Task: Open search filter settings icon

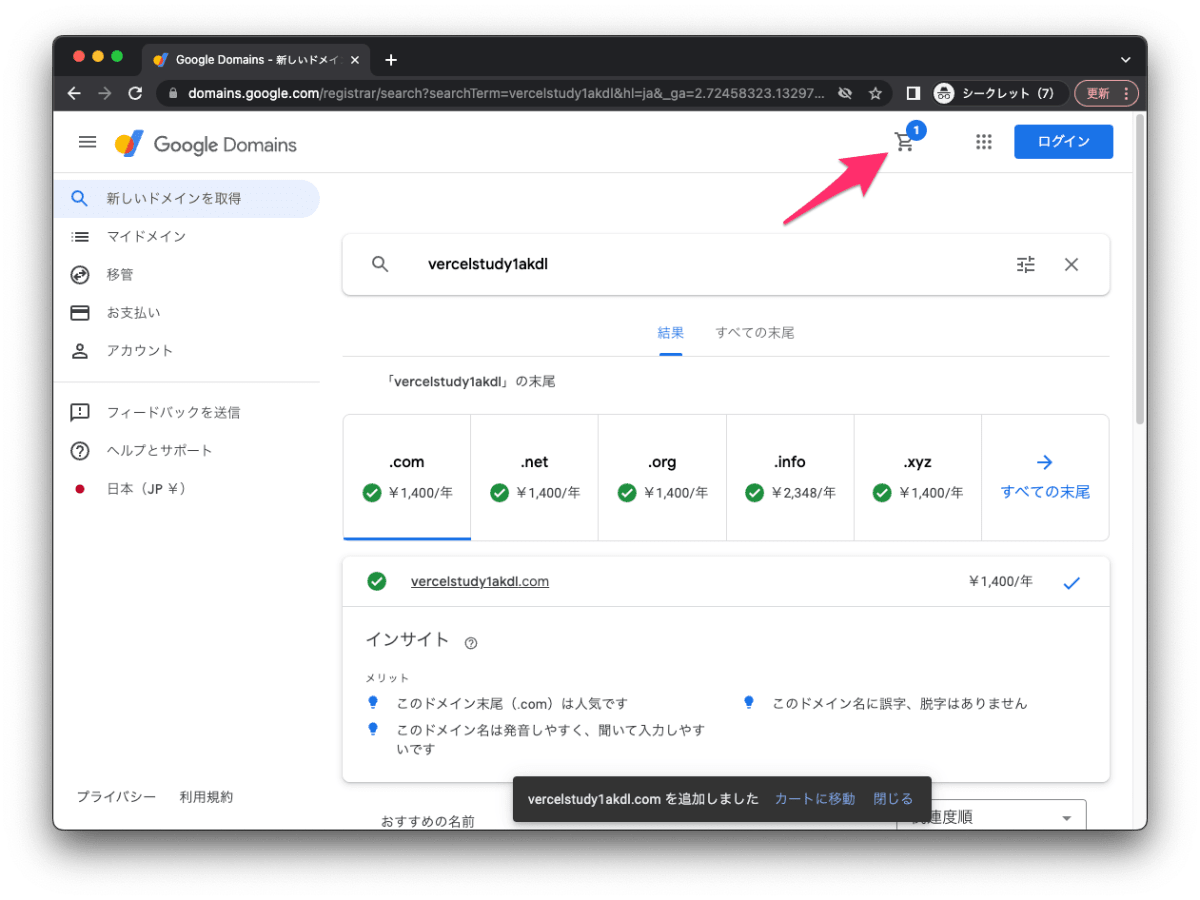Action: (1026, 265)
